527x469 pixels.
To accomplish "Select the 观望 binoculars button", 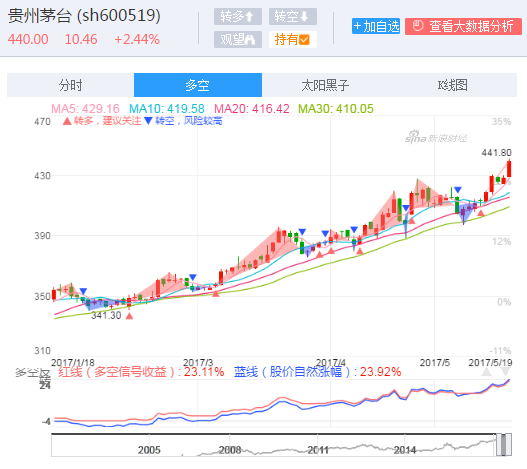I will click(238, 40).
